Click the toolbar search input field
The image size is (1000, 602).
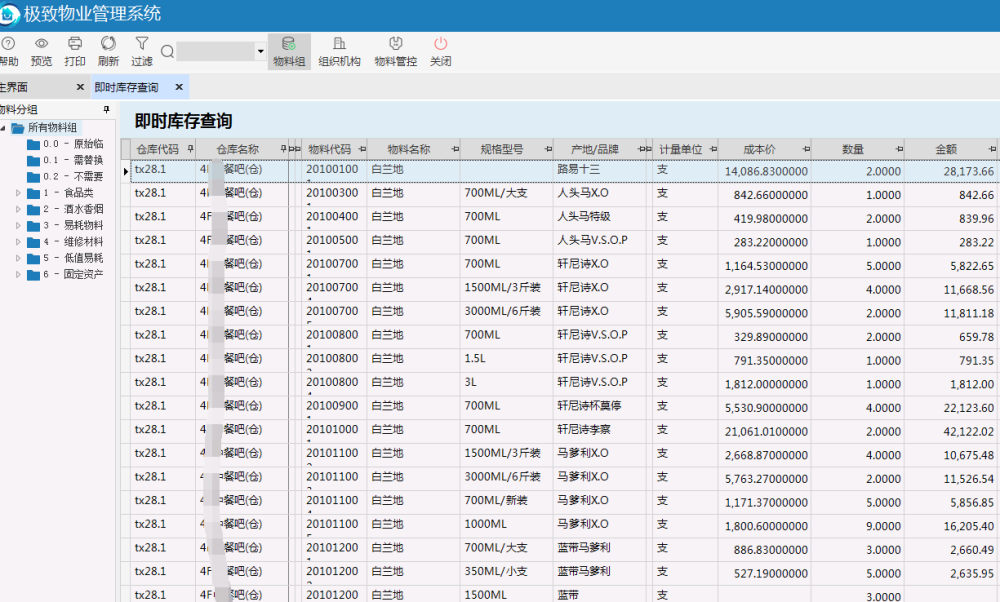coord(216,52)
